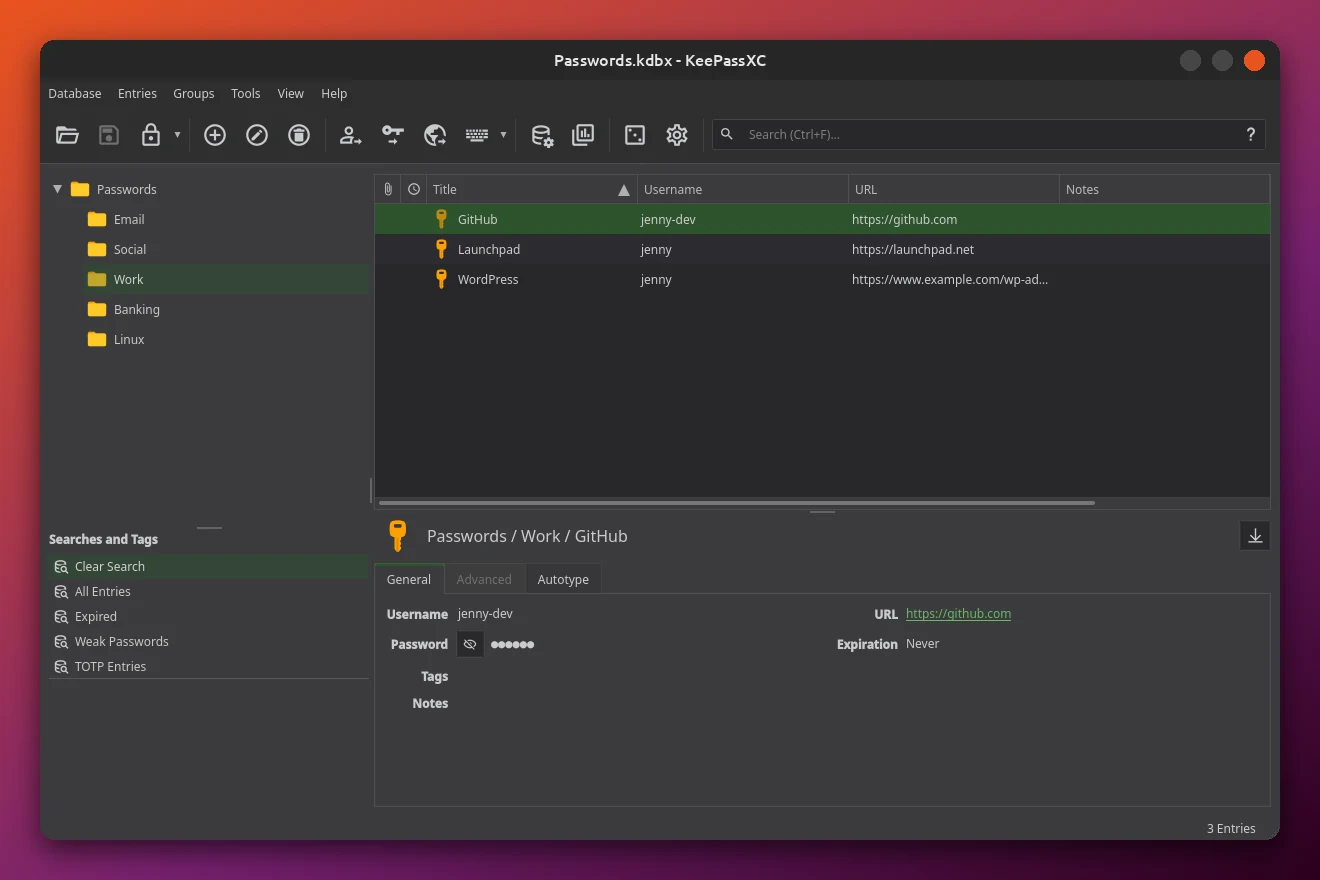Open the Help menu
Screen dimensions: 1320x880
click(x=334, y=93)
